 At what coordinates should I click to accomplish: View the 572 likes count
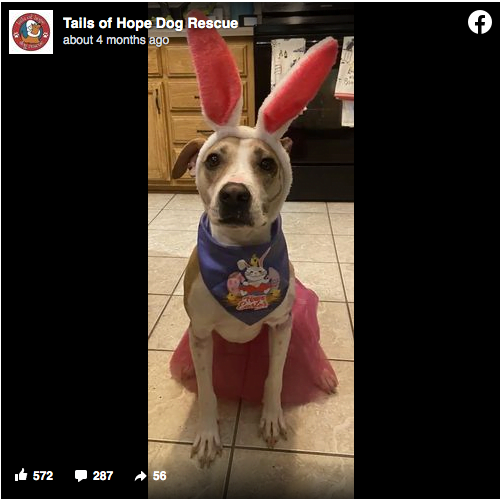tap(43, 476)
